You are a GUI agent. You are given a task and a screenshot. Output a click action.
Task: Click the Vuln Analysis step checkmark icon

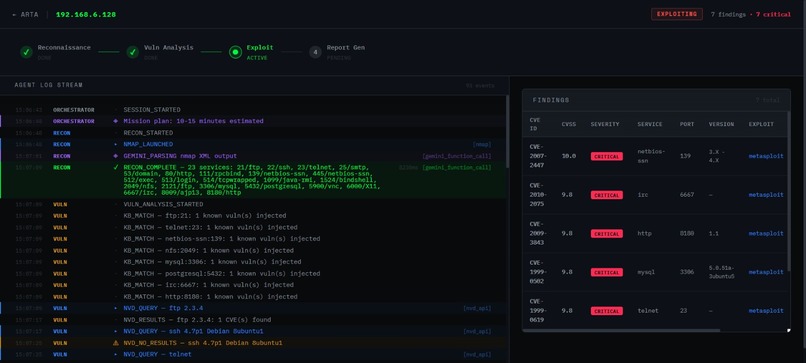[x=133, y=52]
